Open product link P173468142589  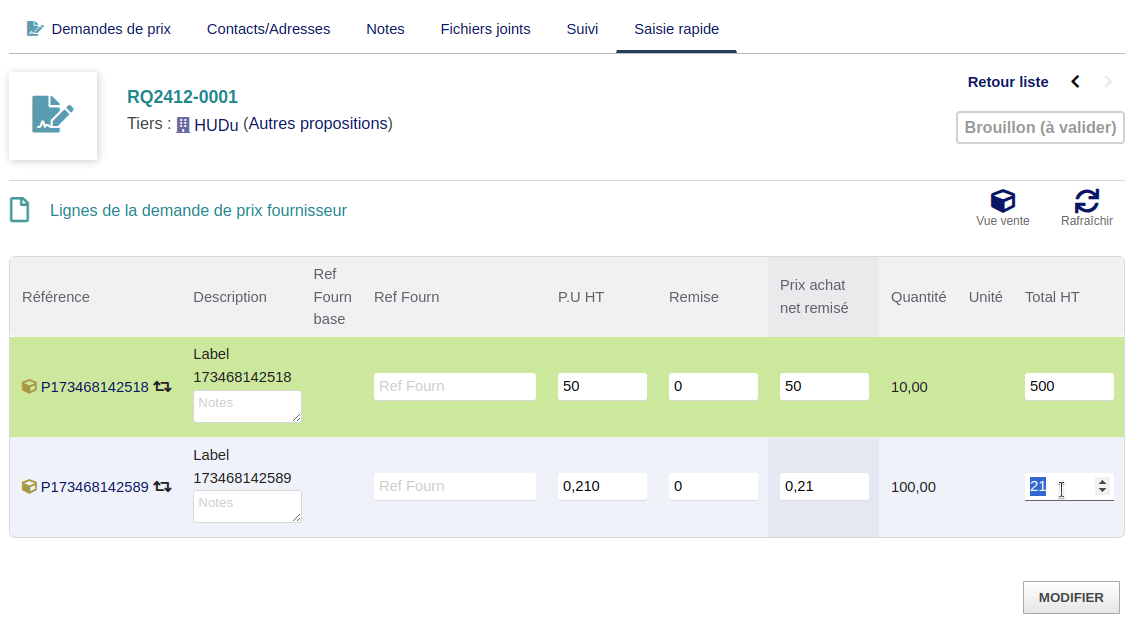94,487
